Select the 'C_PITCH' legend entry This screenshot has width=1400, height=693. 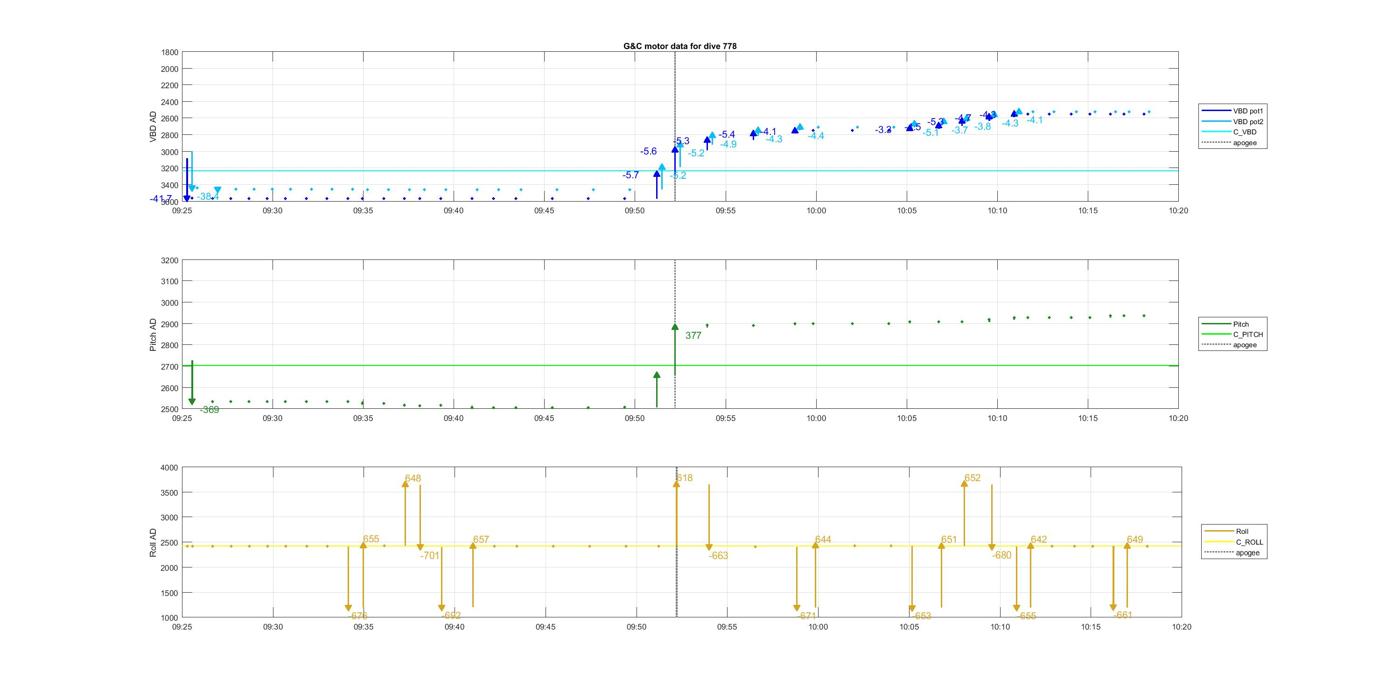(1248, 334)
